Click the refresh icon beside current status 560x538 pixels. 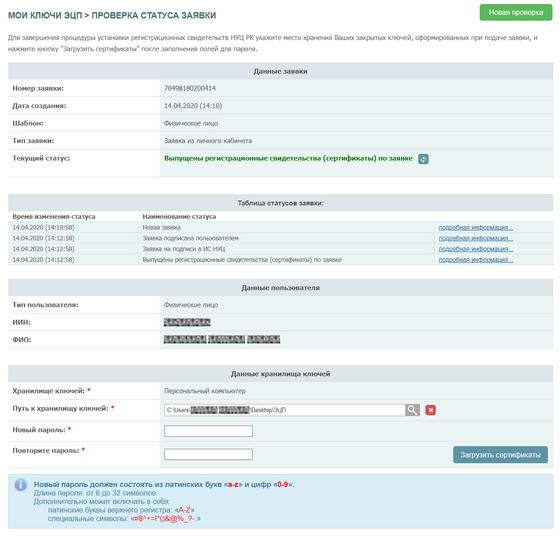(x=423, y=159)
